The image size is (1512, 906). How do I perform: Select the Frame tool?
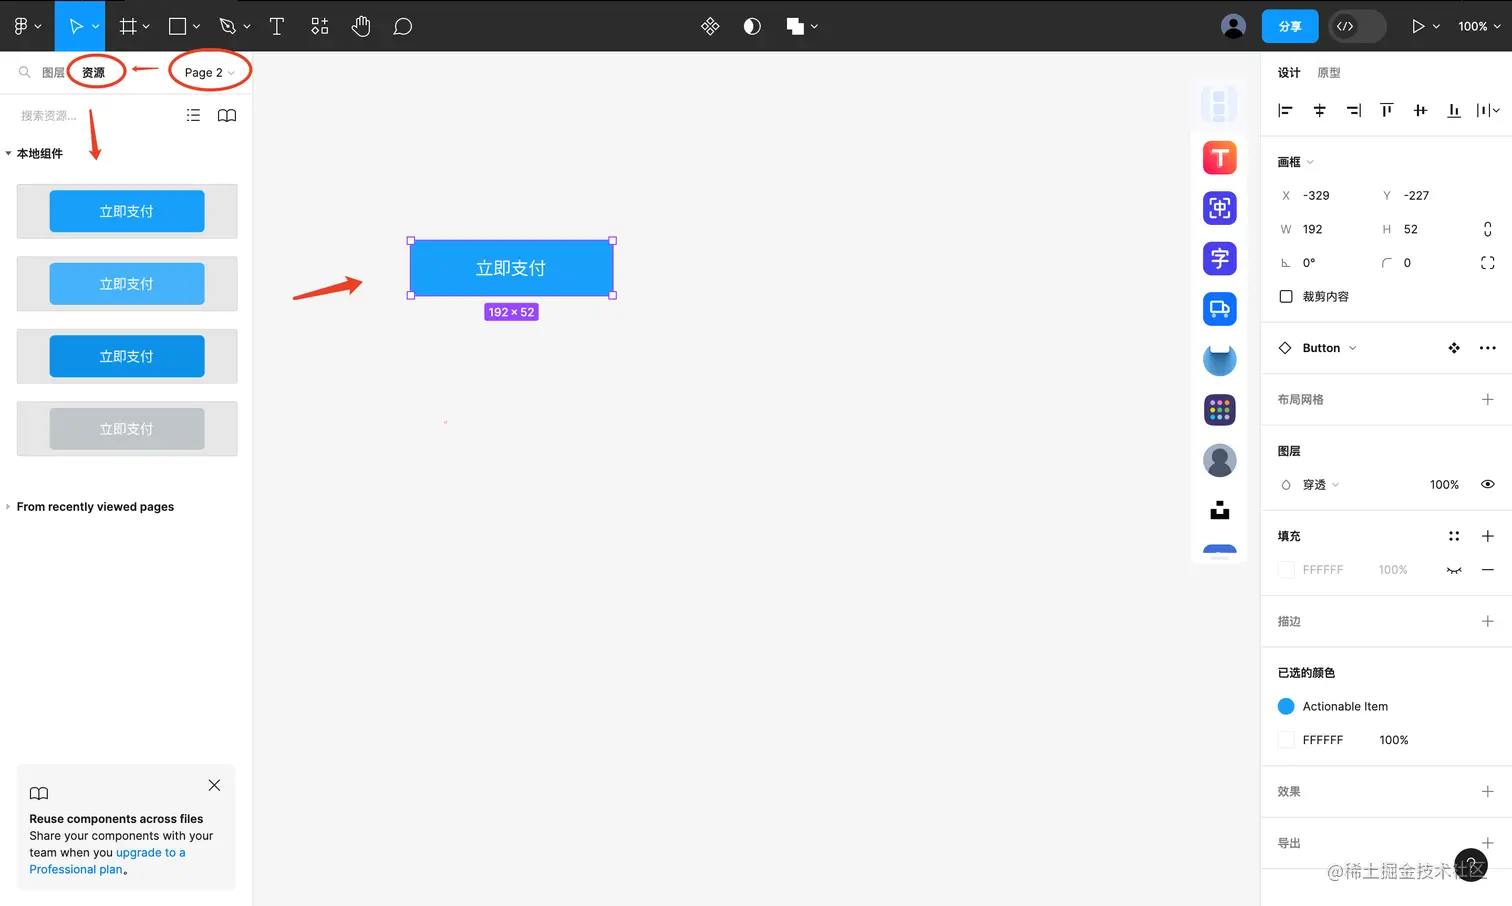(x=128, y=27)
